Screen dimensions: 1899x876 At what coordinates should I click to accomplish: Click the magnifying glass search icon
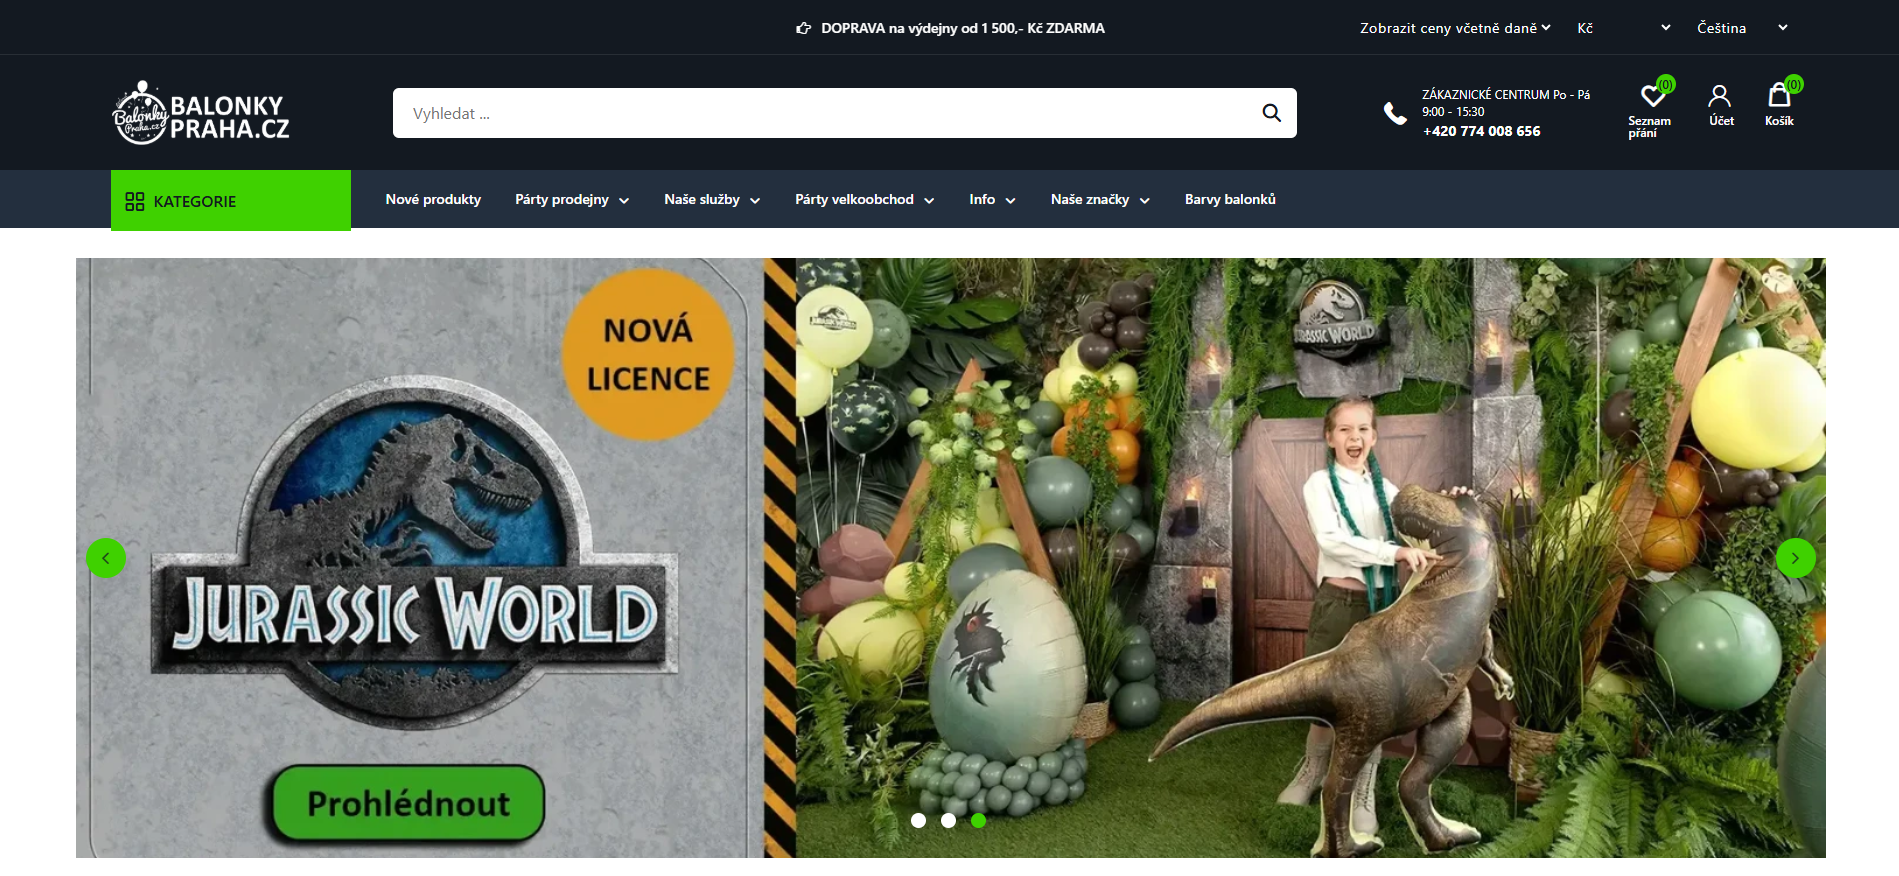[x=1271, y=113]
